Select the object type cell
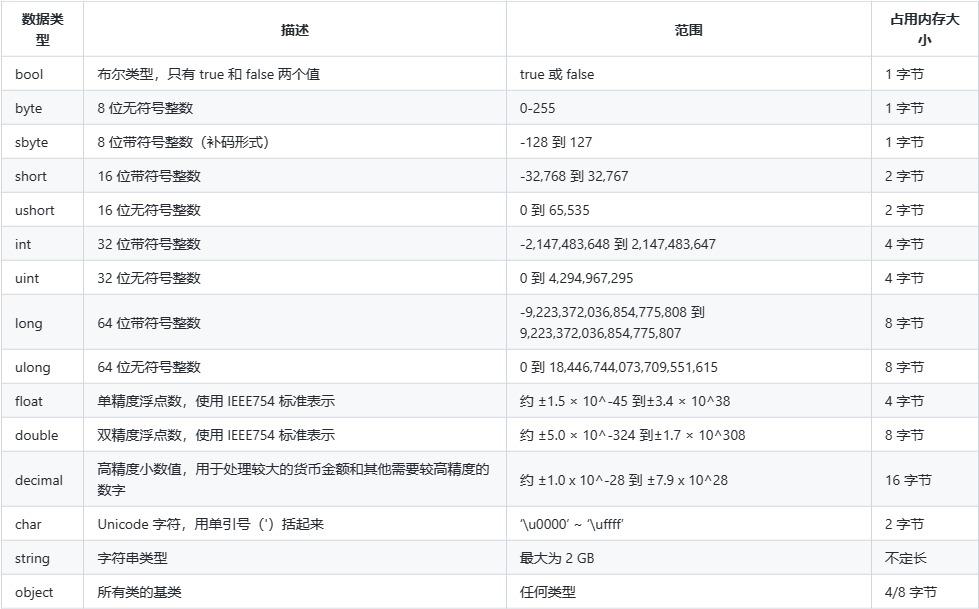Screen dimensions: 979x609 coord(42,592)
